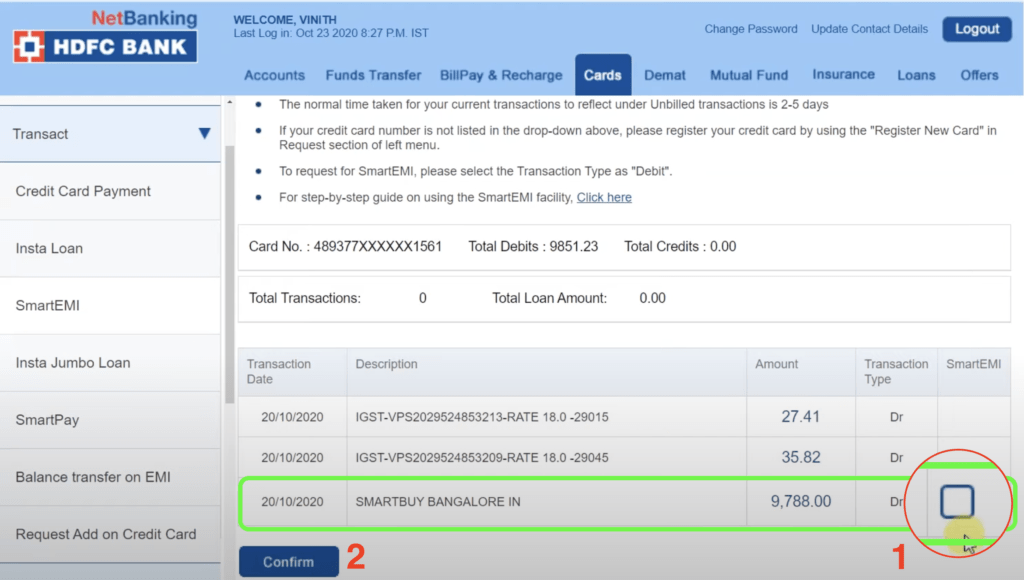Open Balance transfer on EMI

(x=110, y=477)
